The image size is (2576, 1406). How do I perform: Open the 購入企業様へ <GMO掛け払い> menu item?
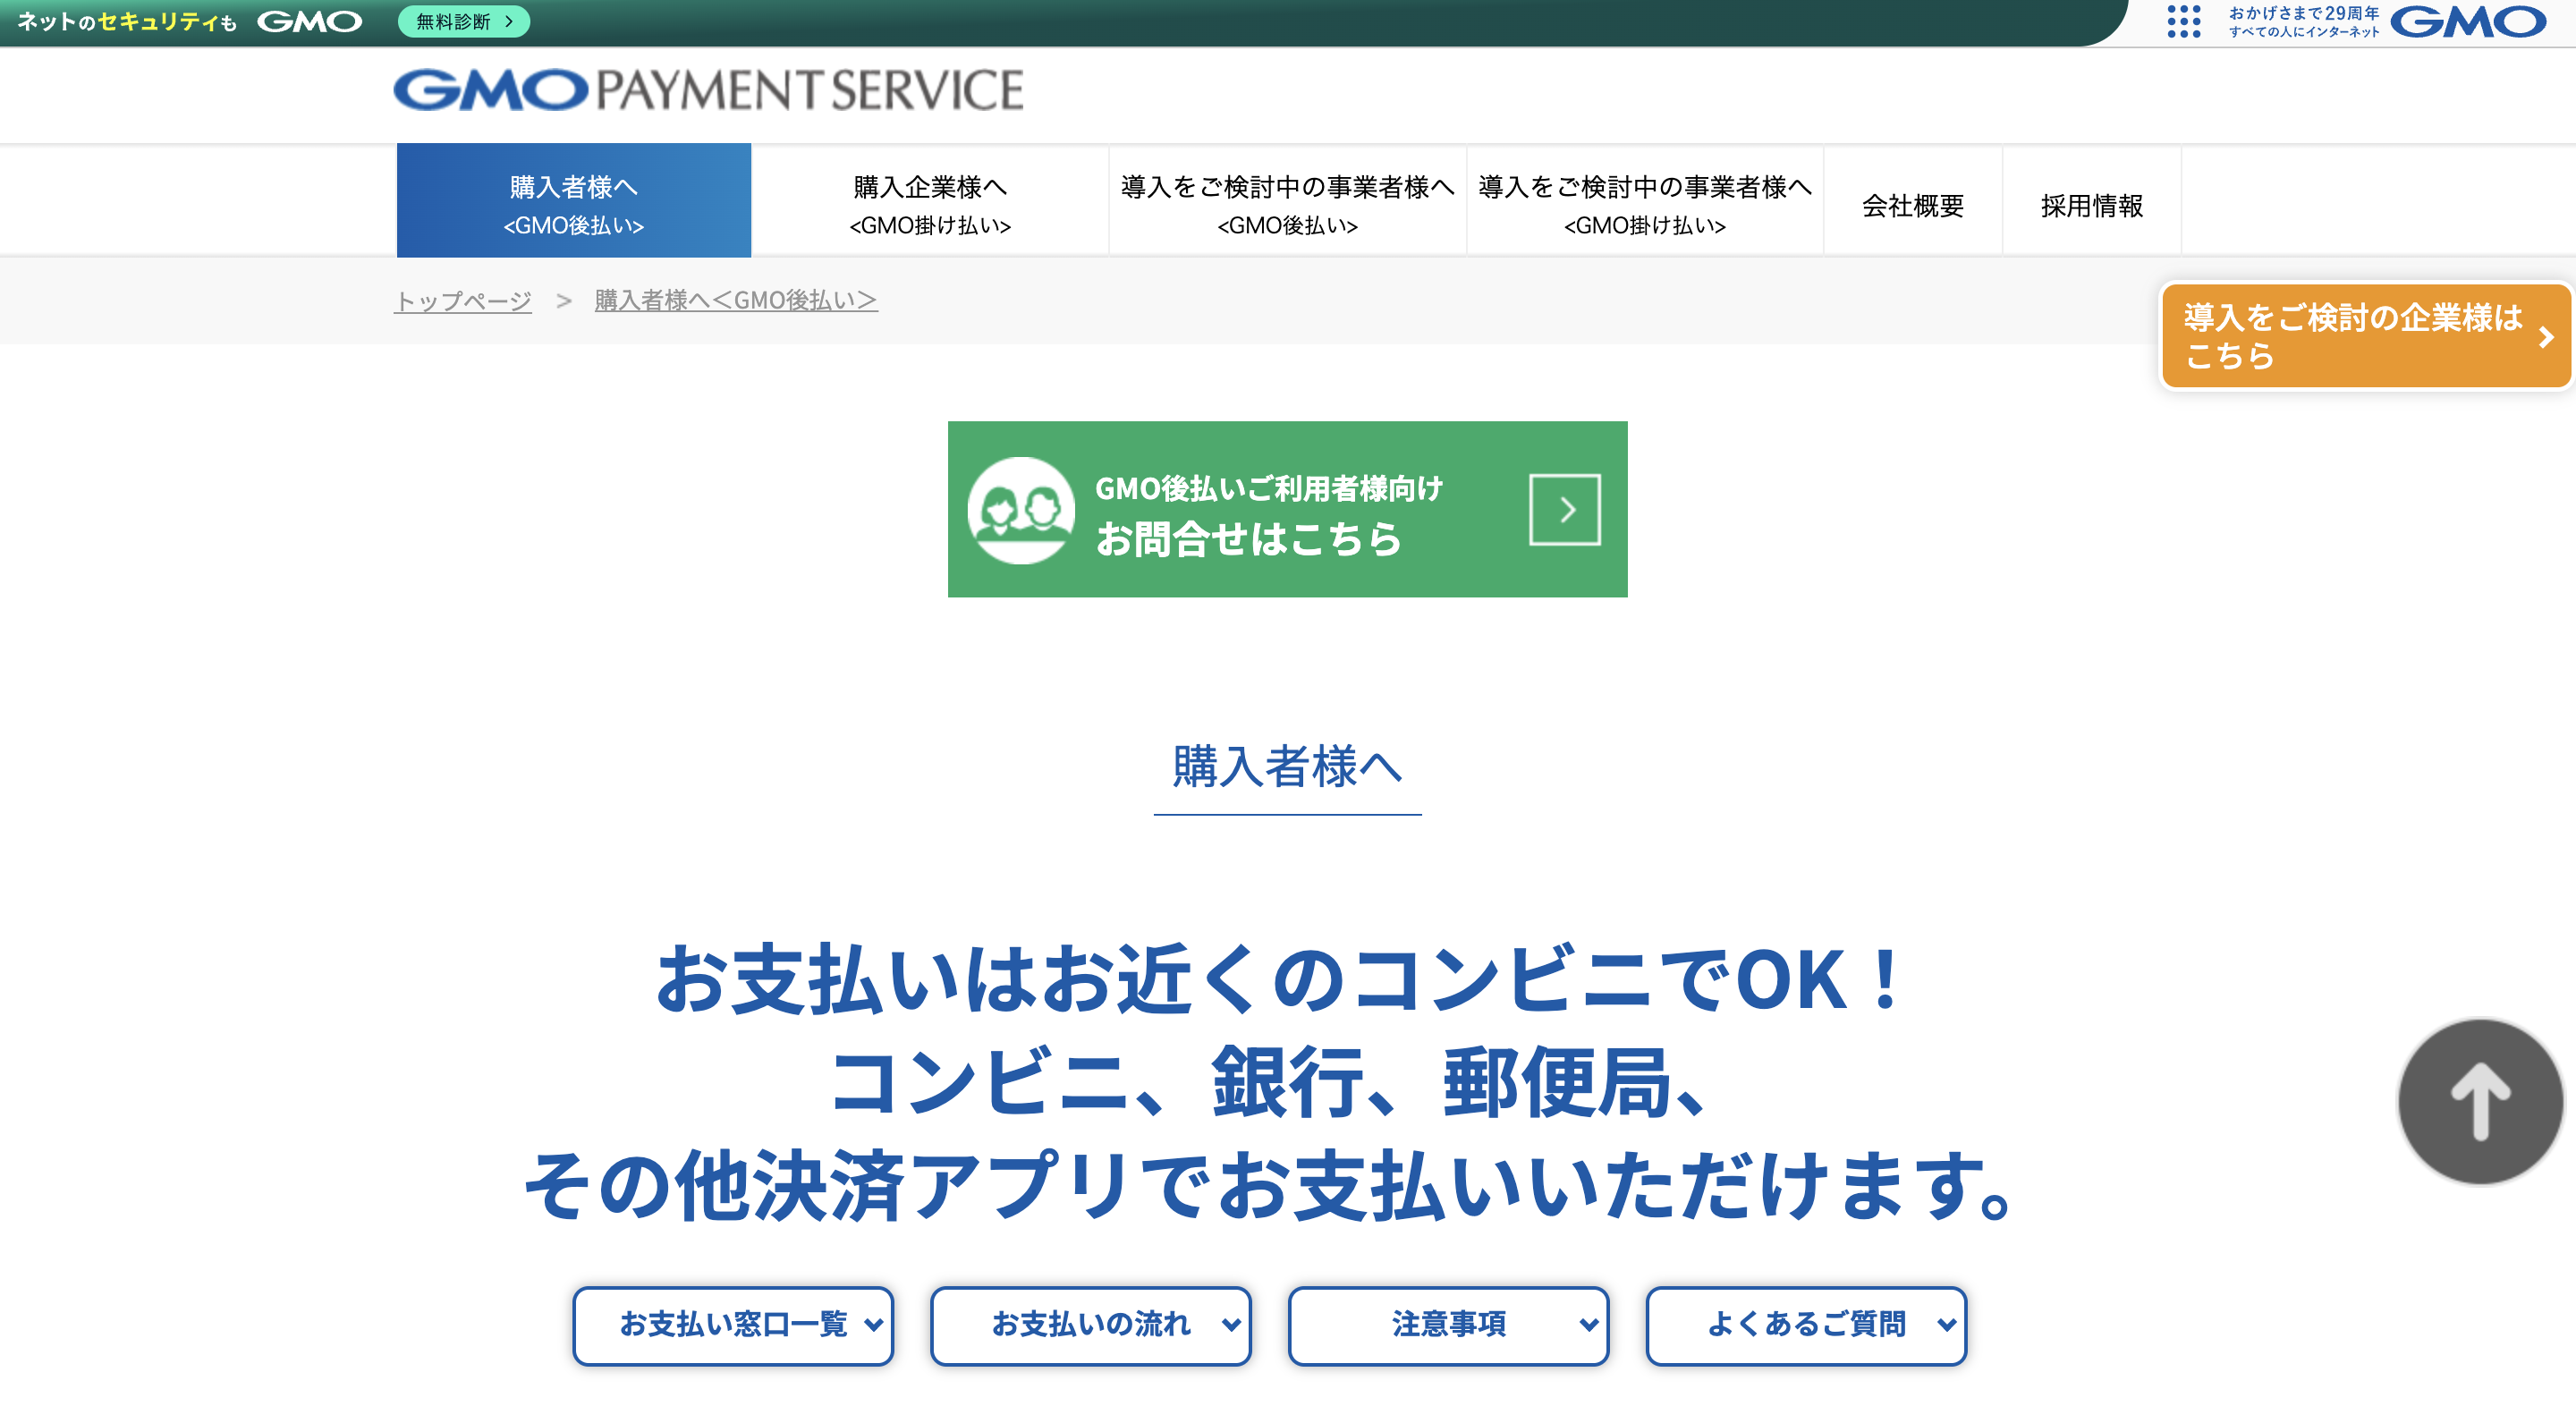click(x=930, y=203)
